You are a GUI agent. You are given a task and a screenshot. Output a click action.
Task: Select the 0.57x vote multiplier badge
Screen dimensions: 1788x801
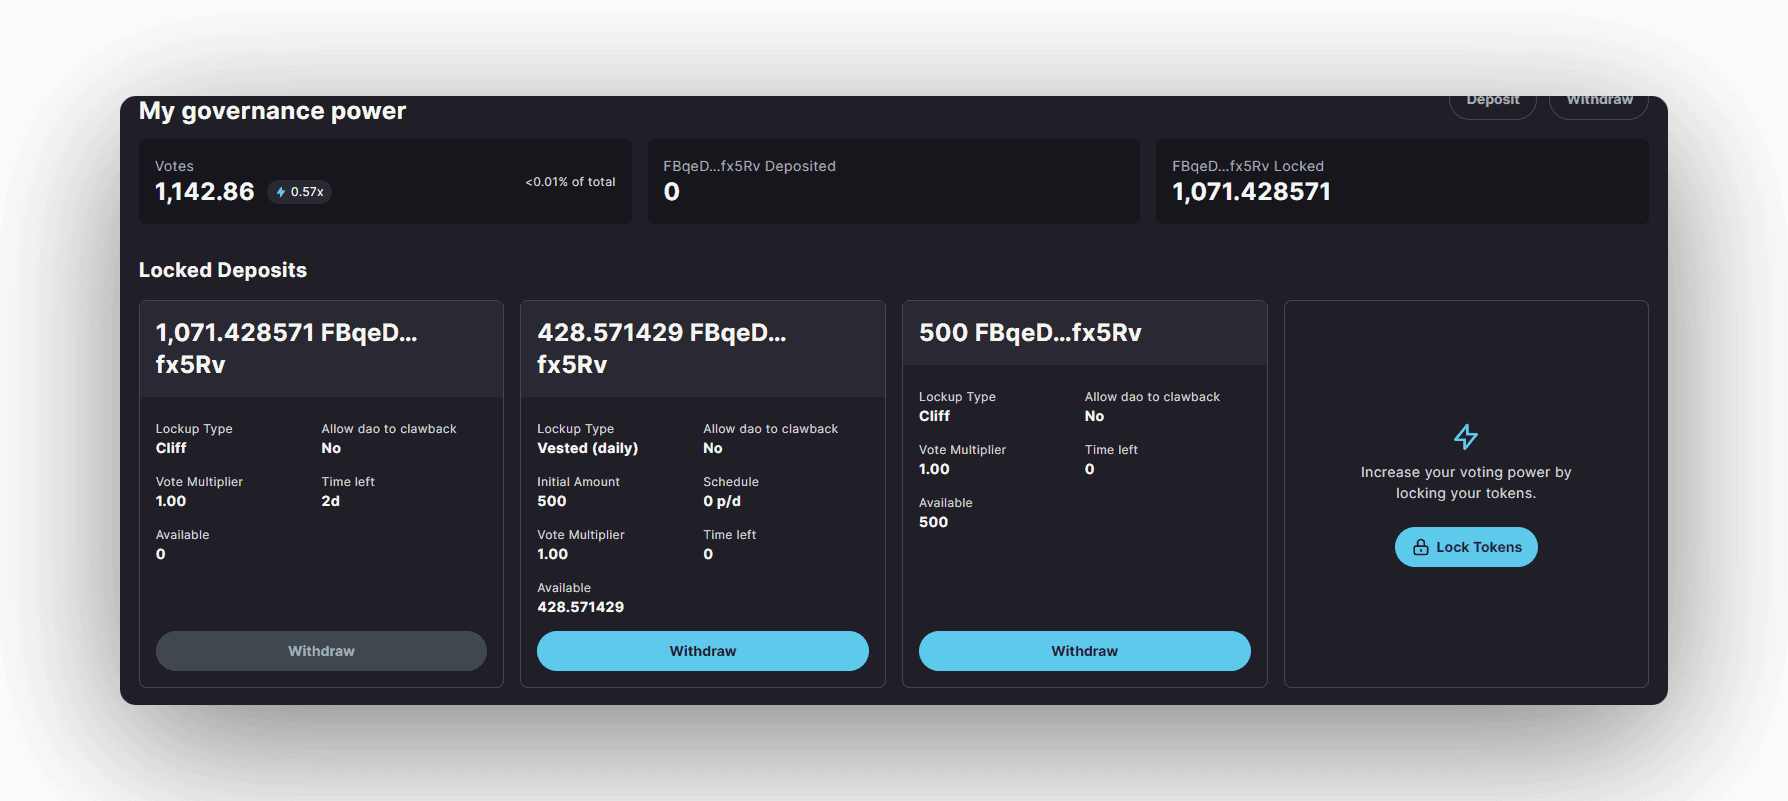pos(300,192)
